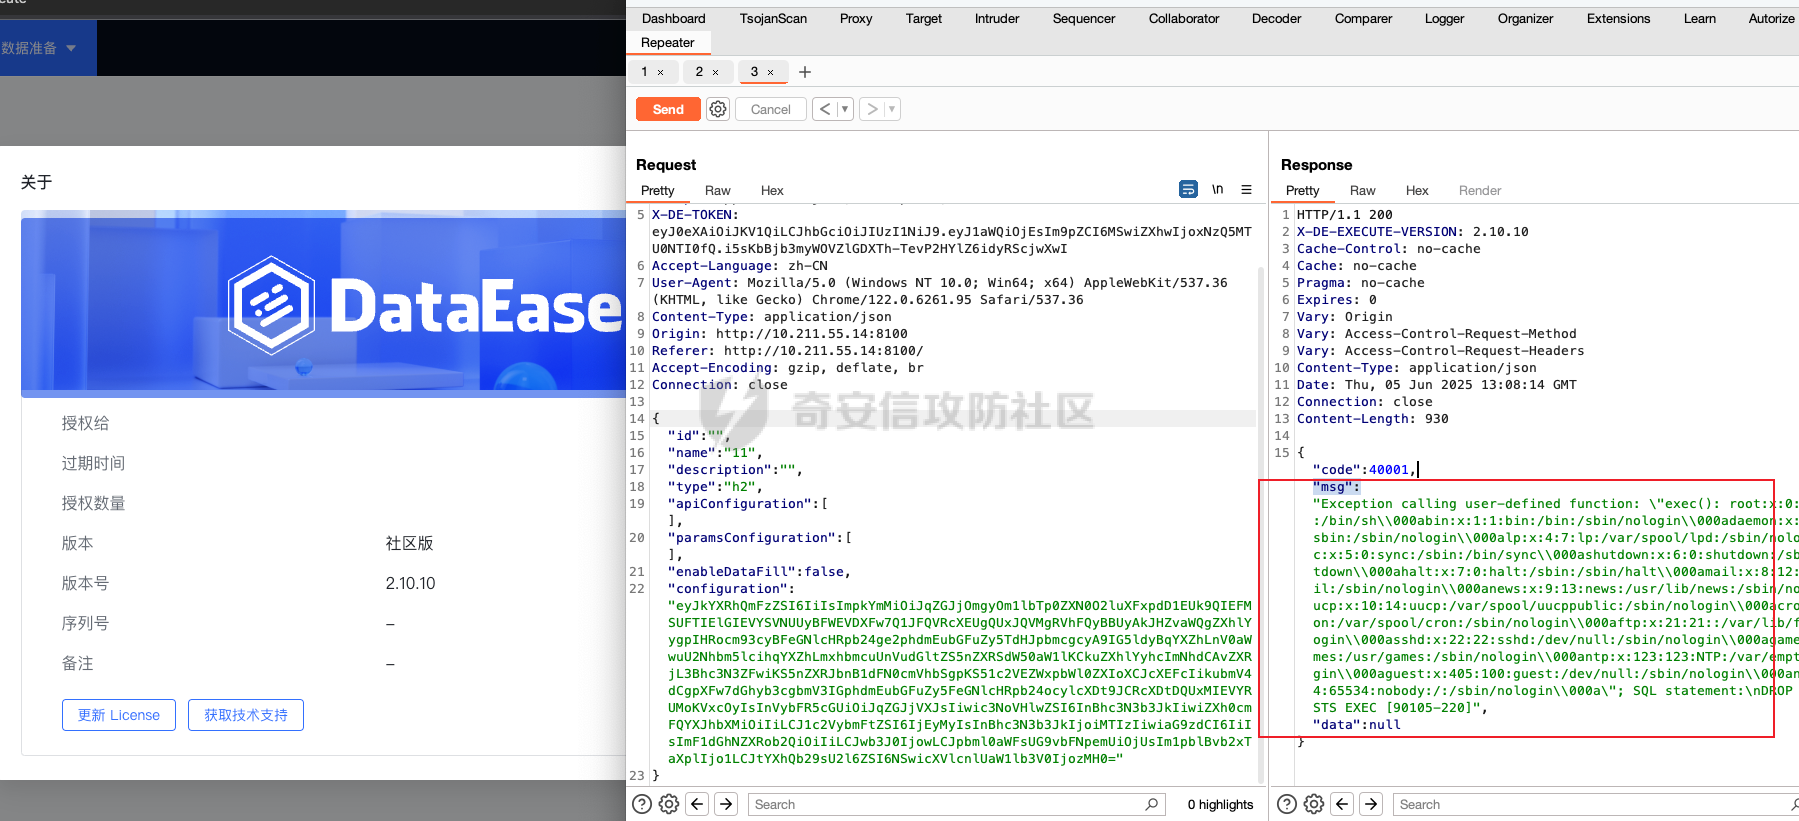The image size is (1799, 821).
Task: Switch Response view to Hex
Action: (1417, 190)
